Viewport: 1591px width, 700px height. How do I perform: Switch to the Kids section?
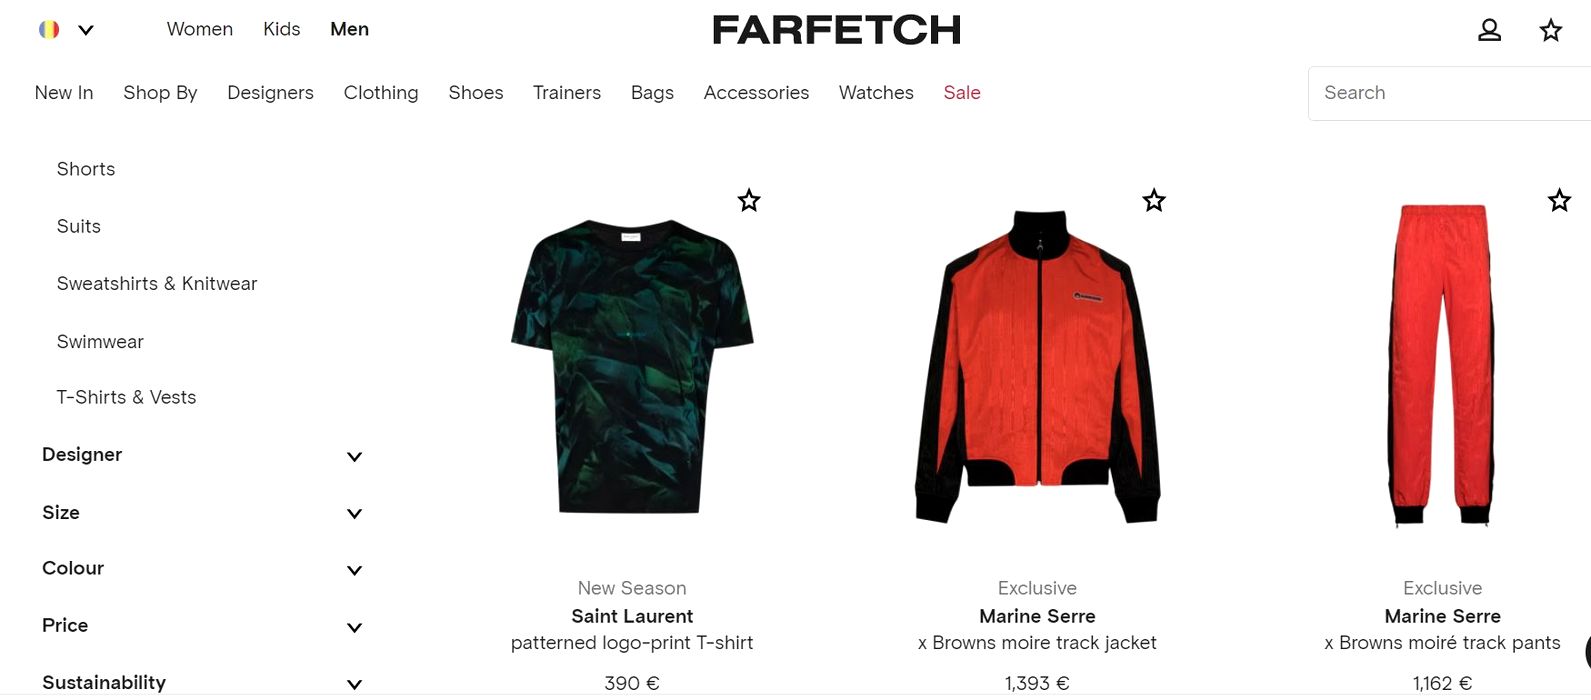point(282,30)
